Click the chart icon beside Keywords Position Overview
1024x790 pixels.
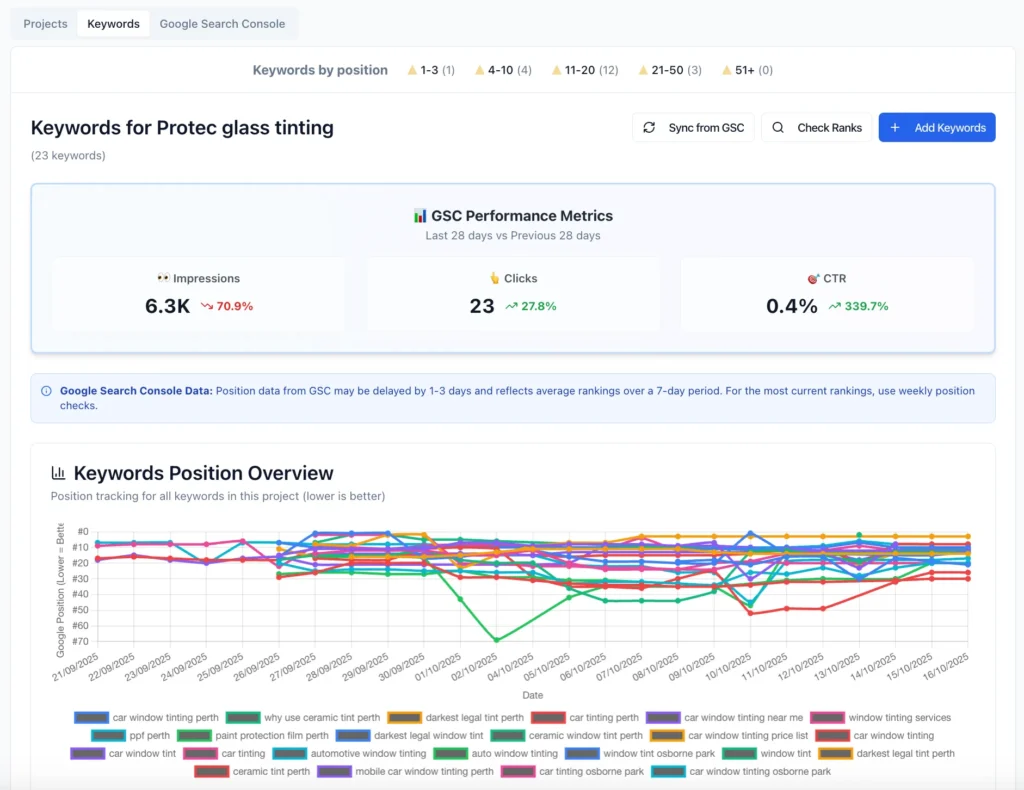59,472
